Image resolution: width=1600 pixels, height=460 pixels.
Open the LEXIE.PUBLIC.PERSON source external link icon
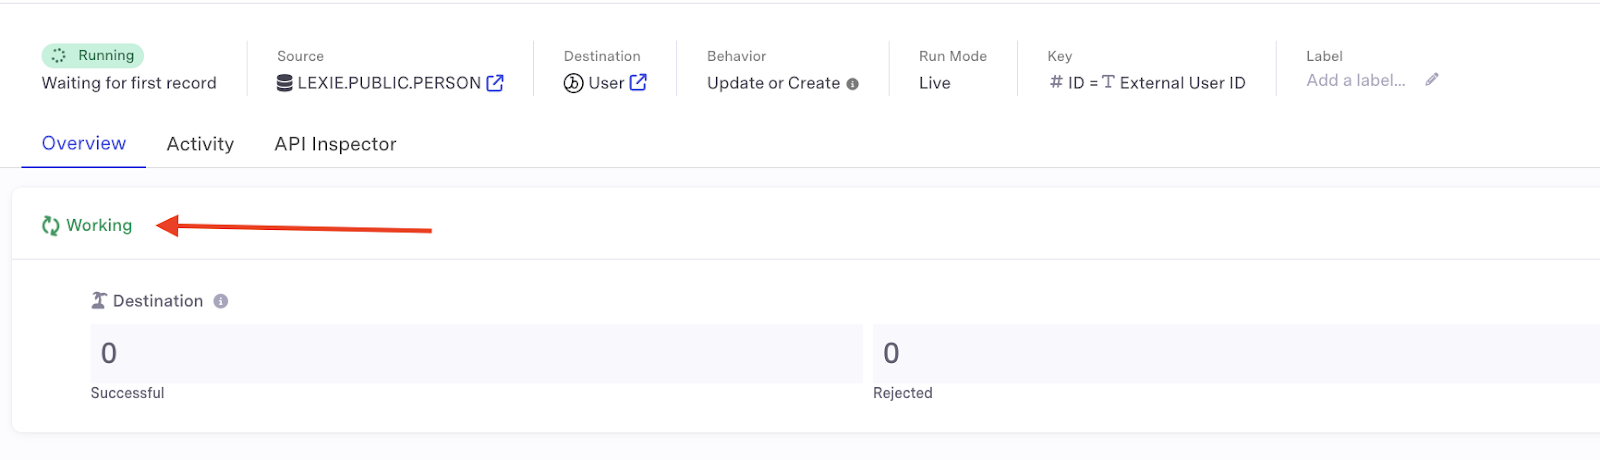click(x=495, y=83)
